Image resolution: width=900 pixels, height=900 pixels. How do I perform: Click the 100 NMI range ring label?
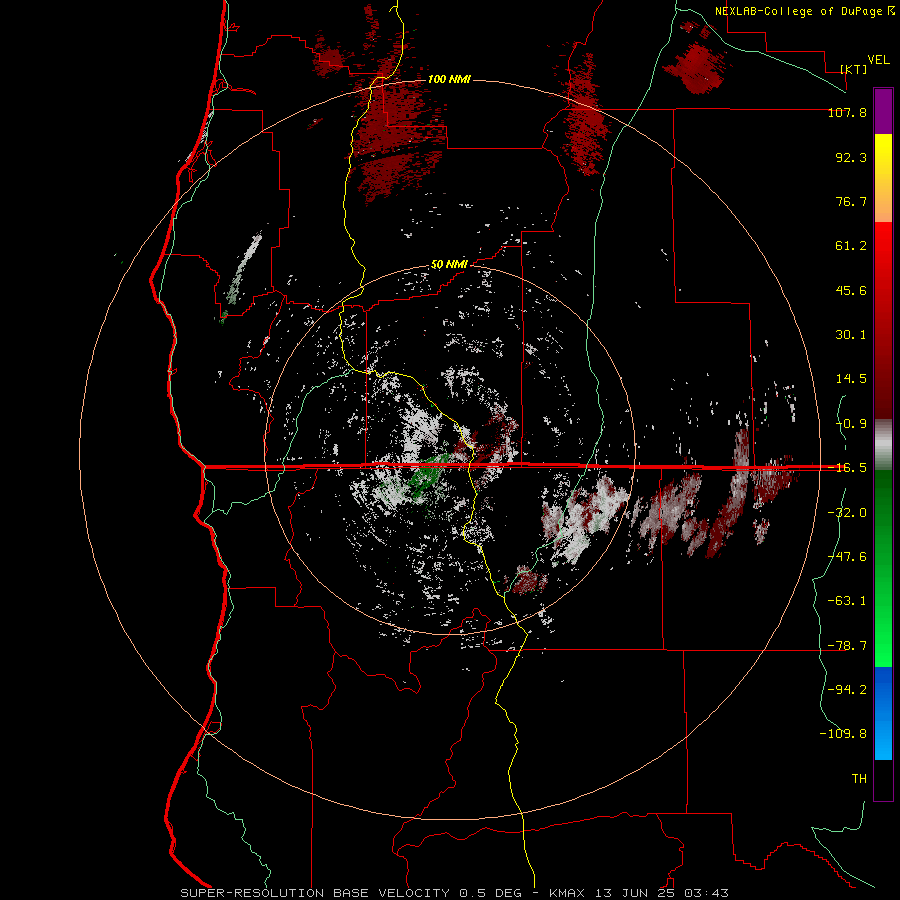coord(449,79)
